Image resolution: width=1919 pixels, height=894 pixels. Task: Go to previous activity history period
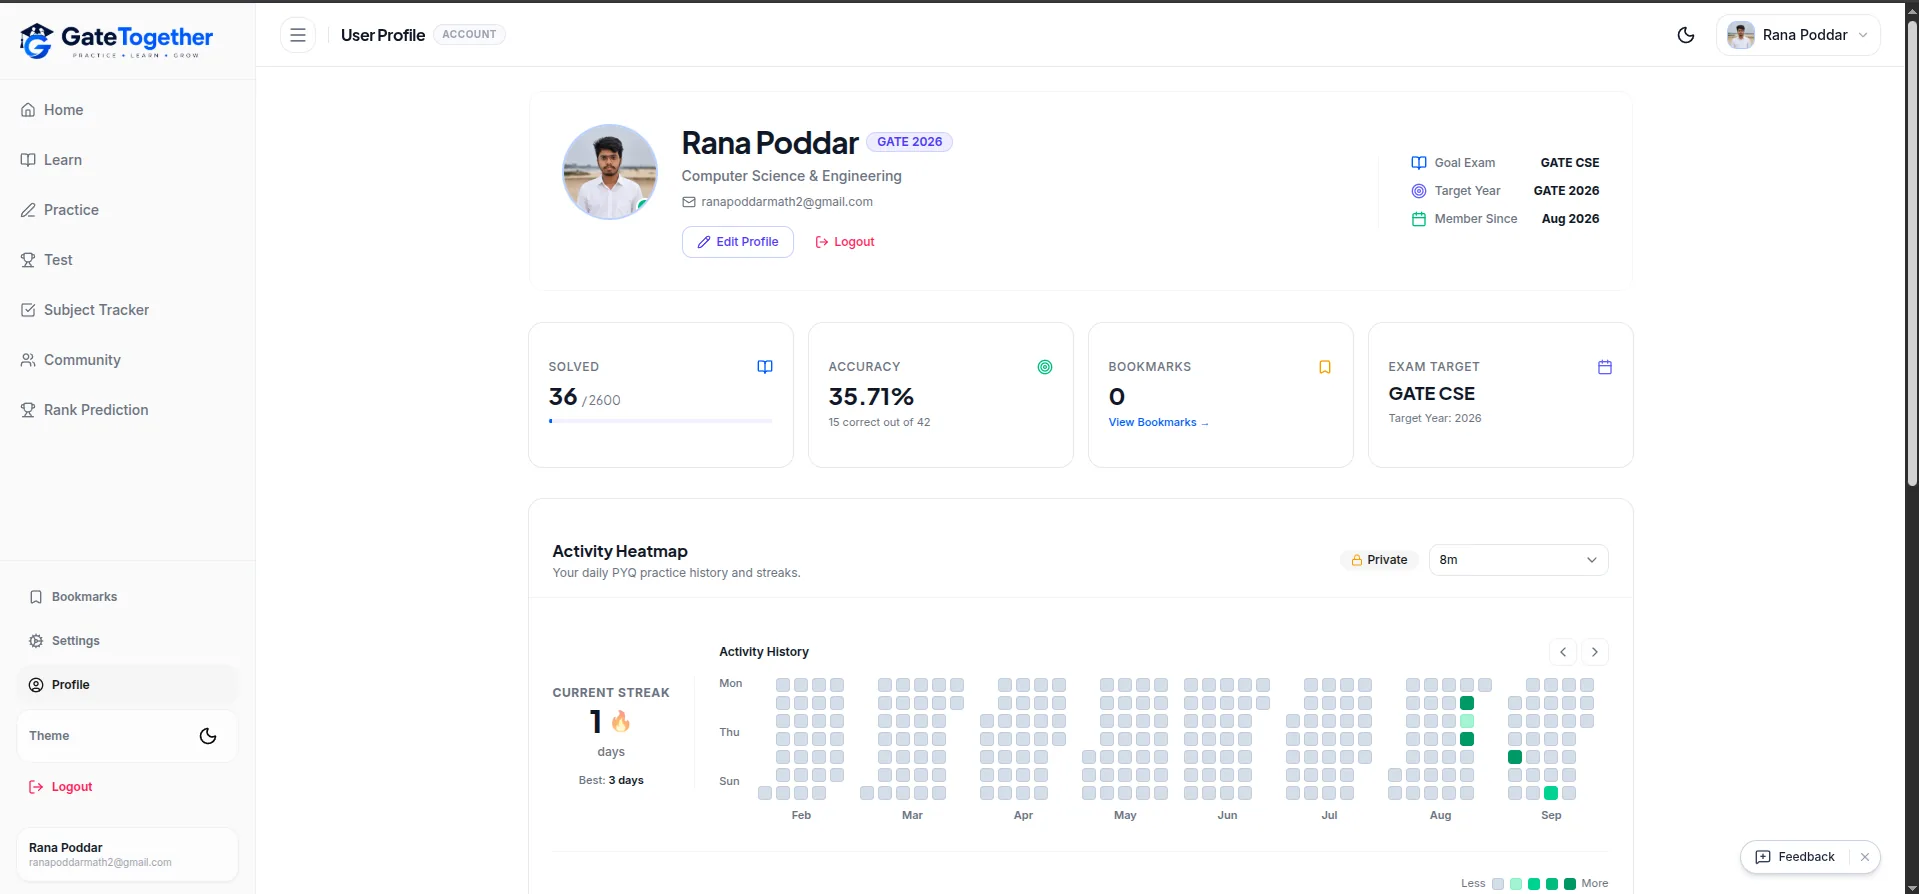[1563, 652]
